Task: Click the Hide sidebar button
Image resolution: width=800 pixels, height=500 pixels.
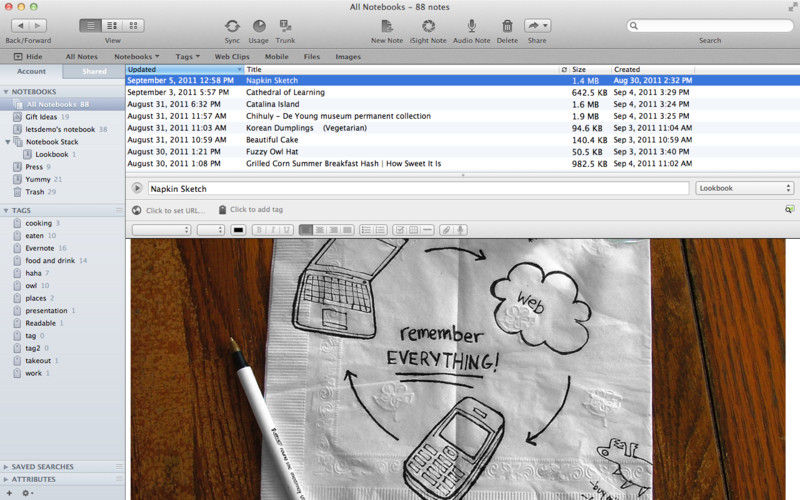Action: pyautogui.click(x=29, y=57)
